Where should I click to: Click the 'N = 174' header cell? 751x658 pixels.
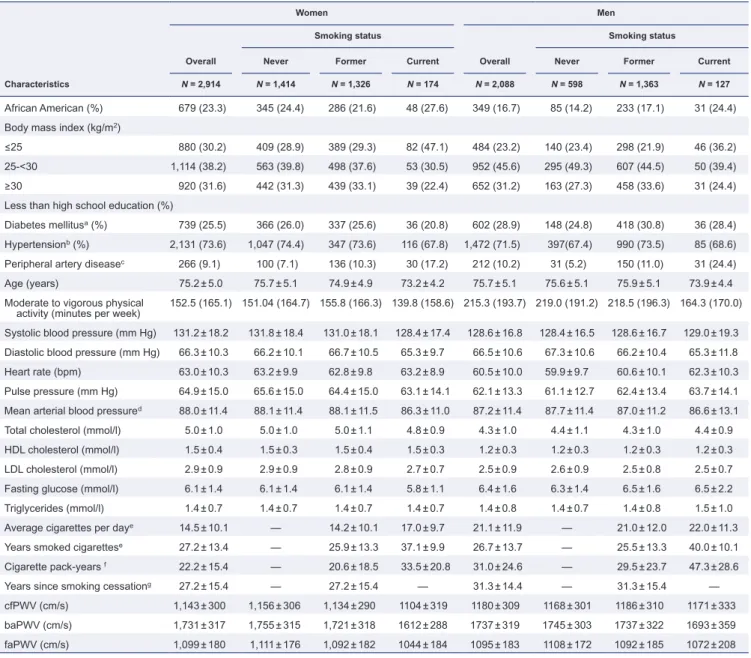(422, 84)
